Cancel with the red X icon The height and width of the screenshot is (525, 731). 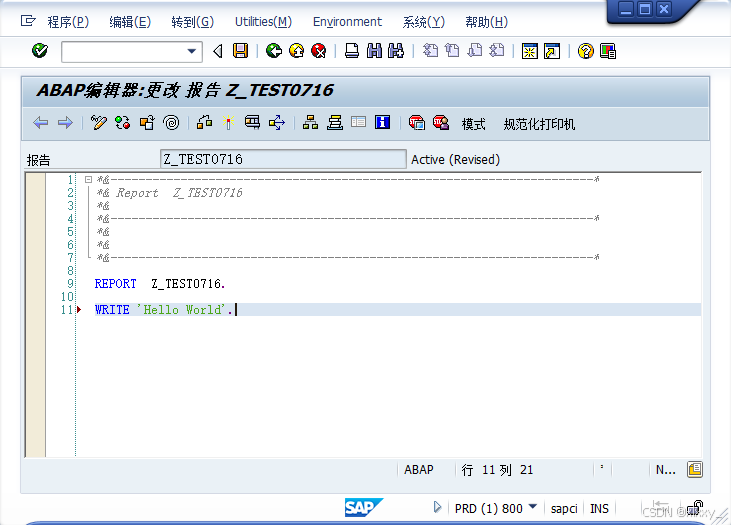[319, 50]
